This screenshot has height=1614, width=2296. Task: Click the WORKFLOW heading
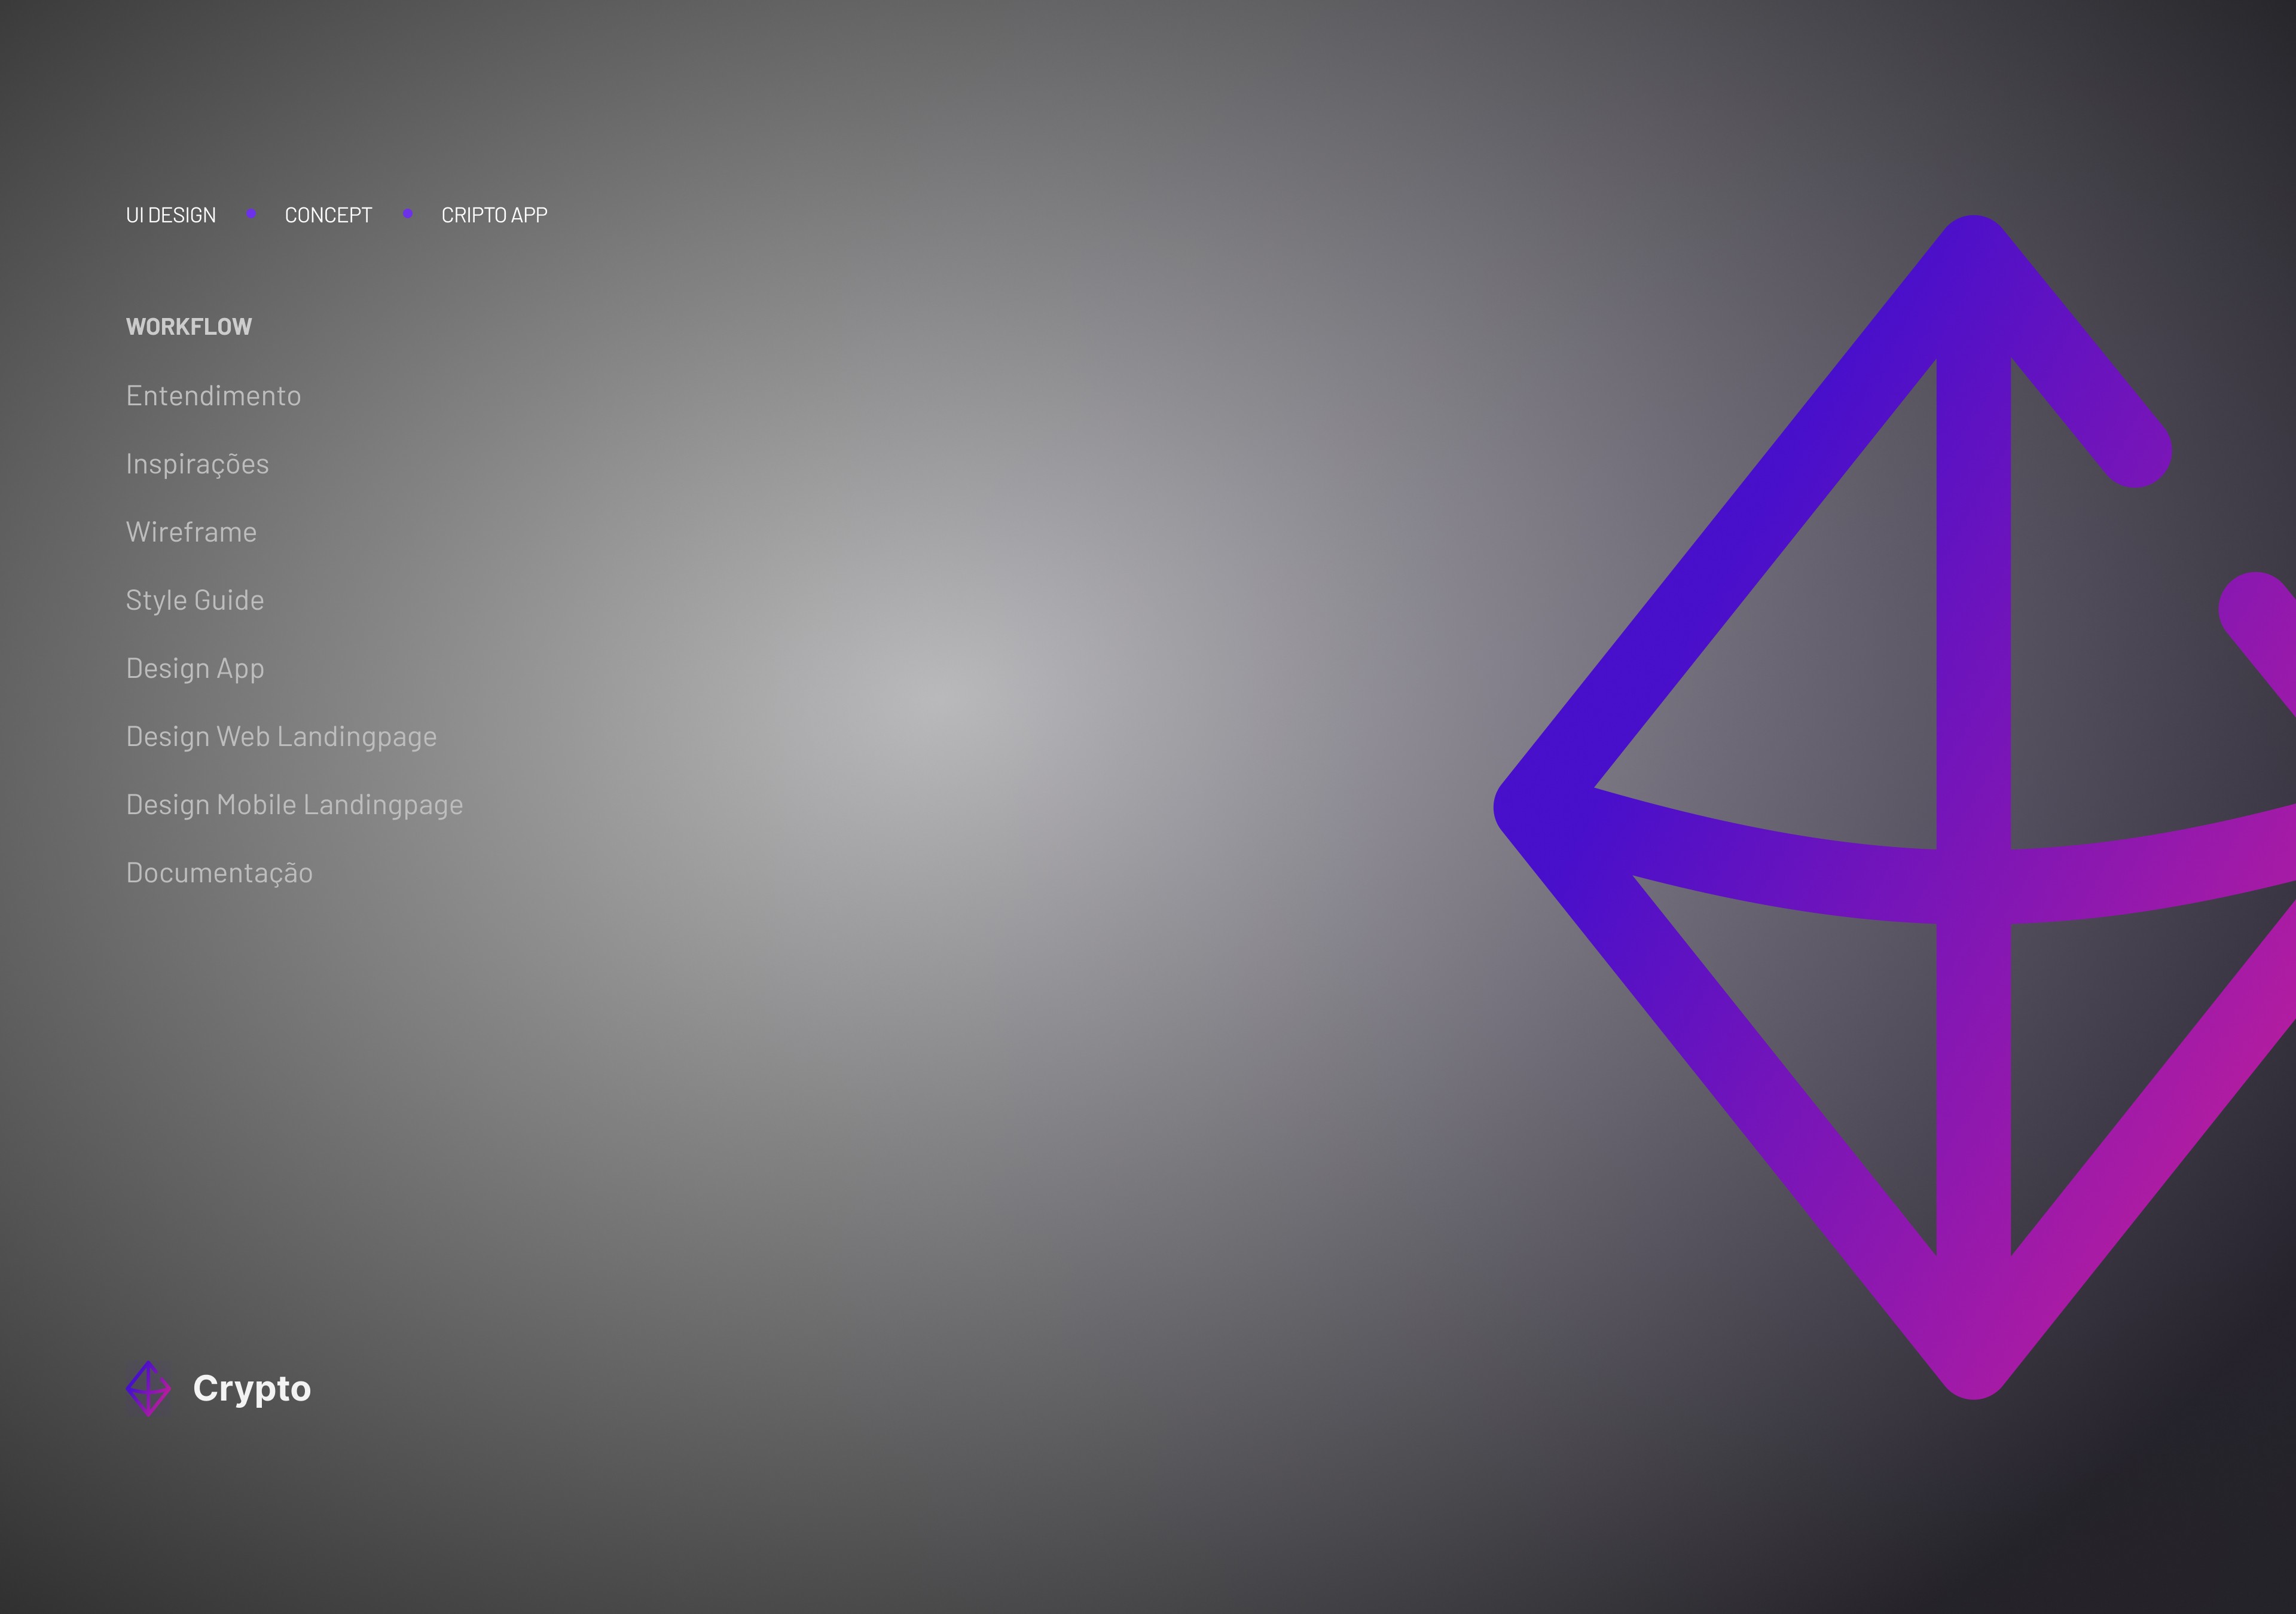[189, 327]
